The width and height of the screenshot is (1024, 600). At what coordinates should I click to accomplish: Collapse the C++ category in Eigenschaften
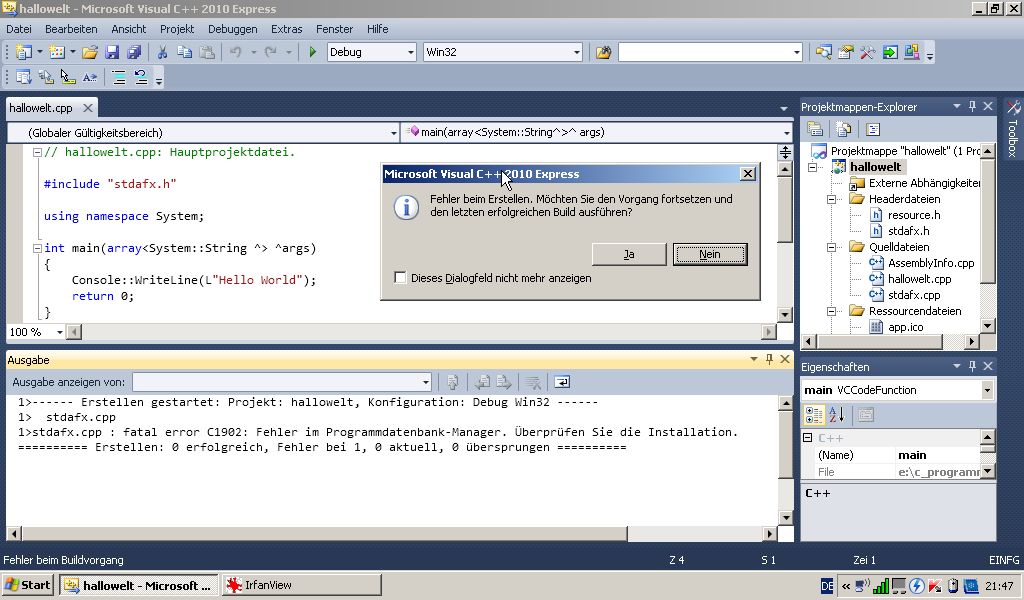[x=808, y=438]
